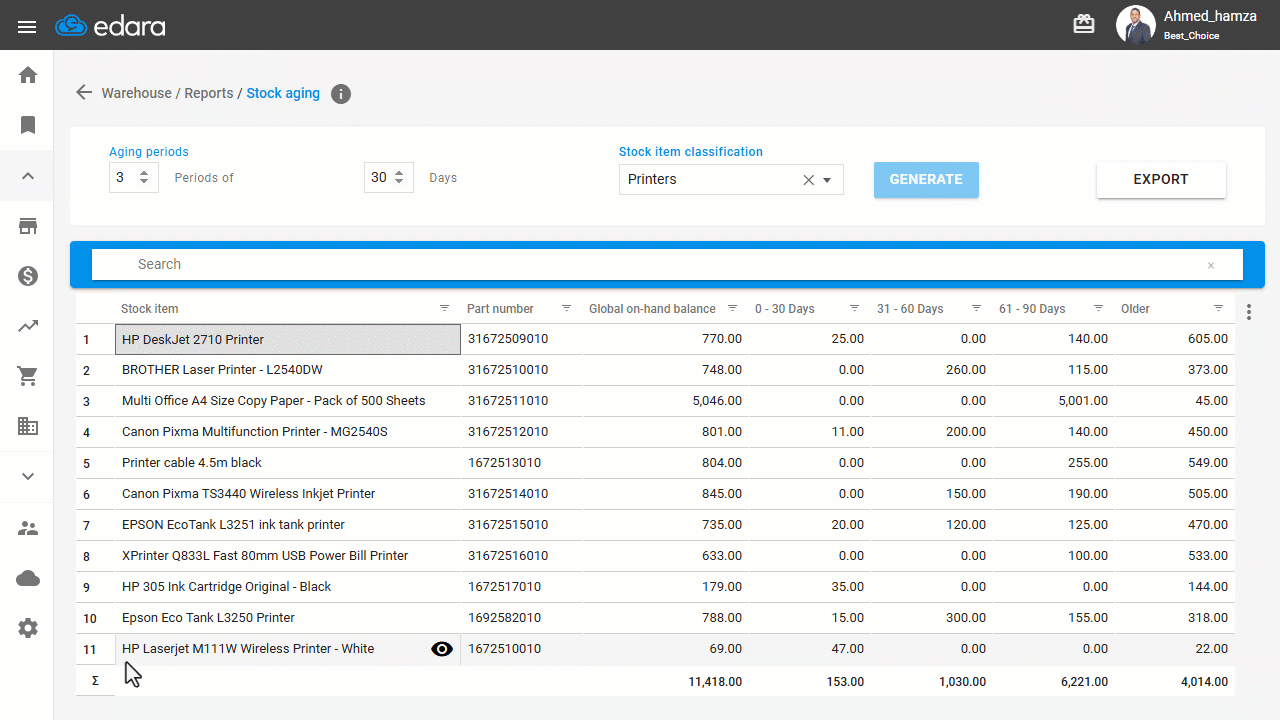View HP Laserjet M111W row eye icon
The image size is (1280, 720).
(x=442, y=649)
